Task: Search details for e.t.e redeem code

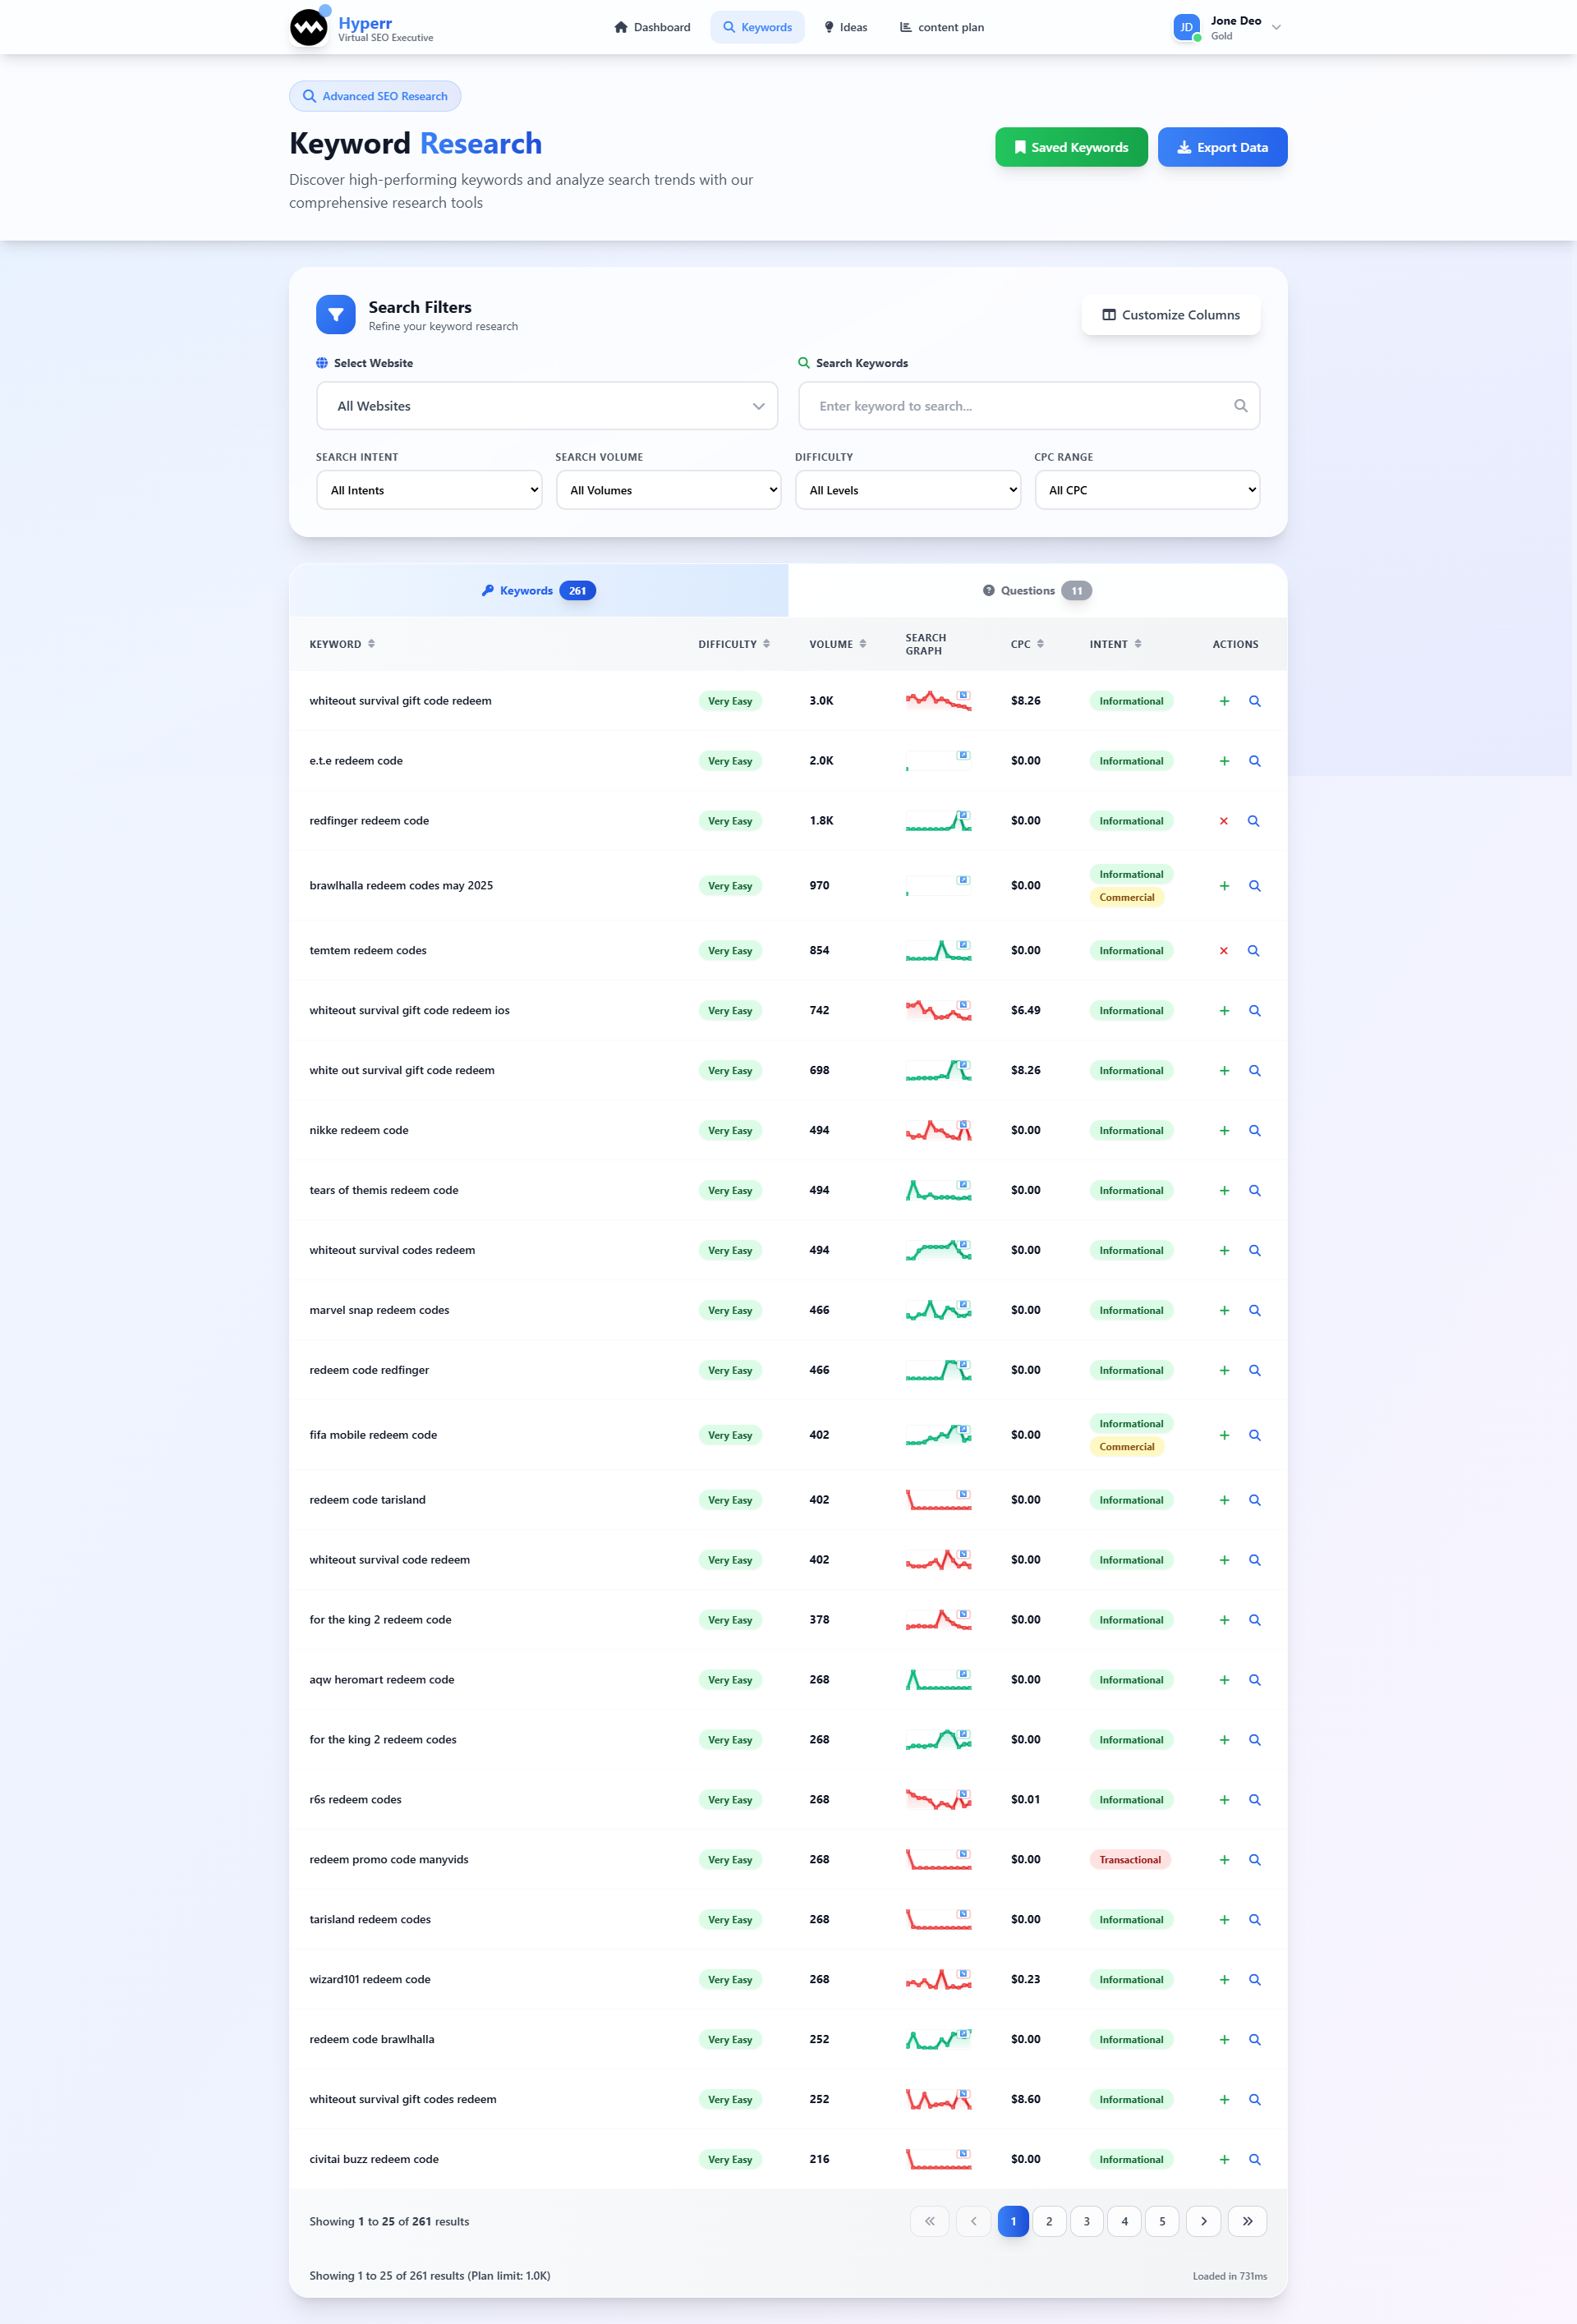Action: 1254,761
